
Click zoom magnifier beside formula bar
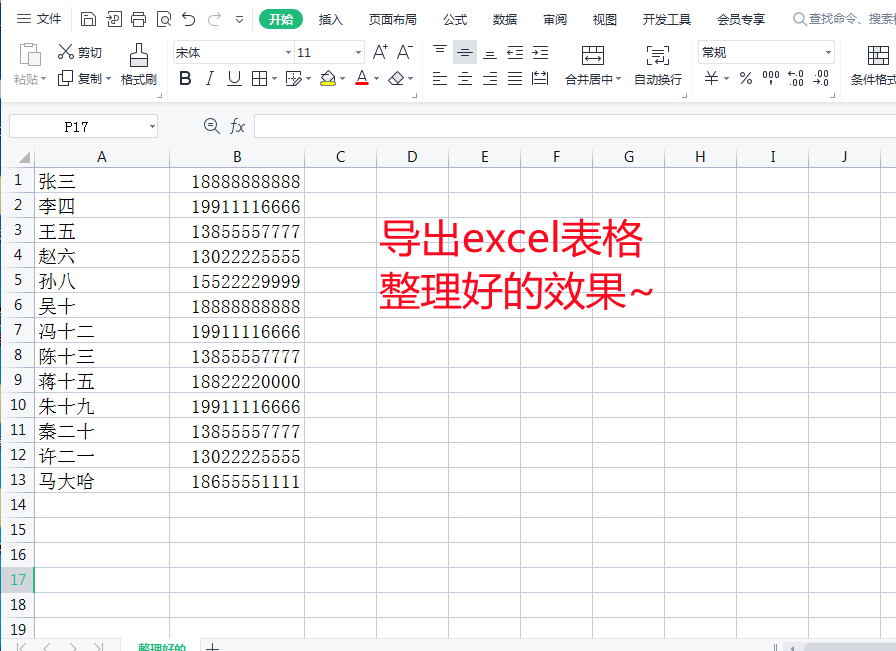click(x=211, y=126)
